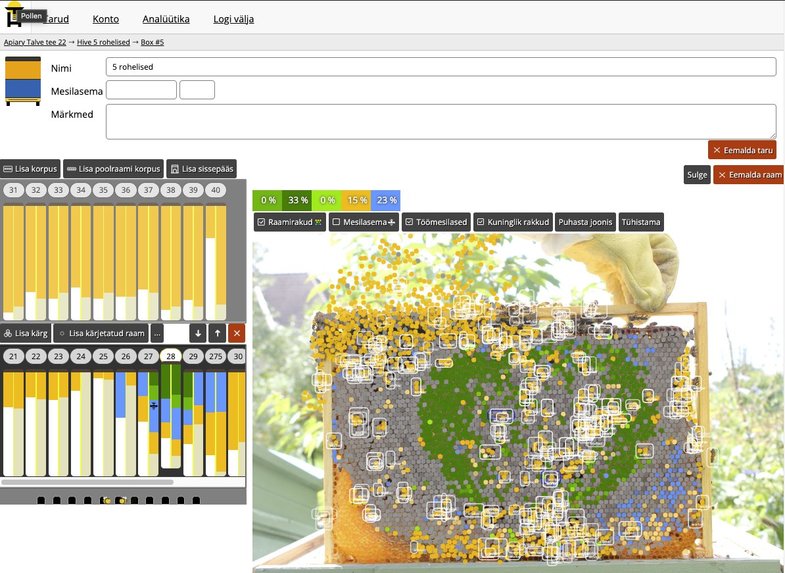Image resolution: width=785 pixels, height=573 pixels.
Task: Select highlighted frame number 28
Action: 171,356
